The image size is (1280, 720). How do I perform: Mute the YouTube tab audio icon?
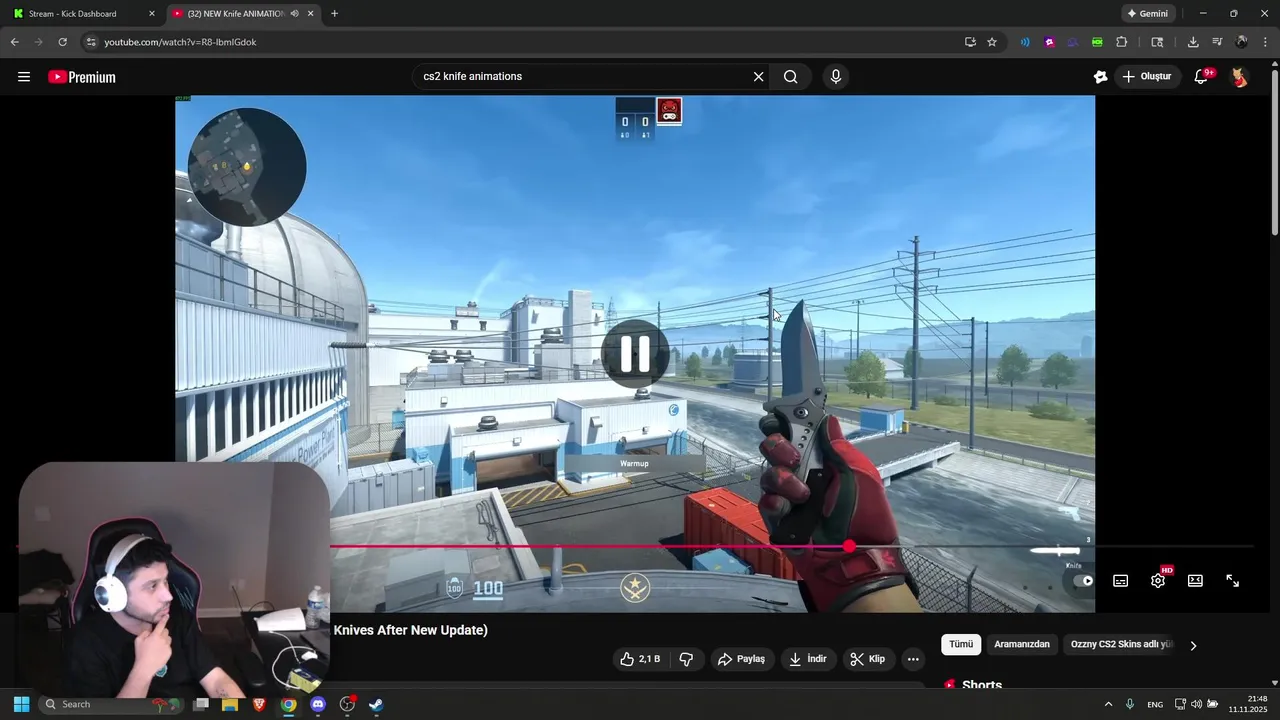point(294,14)
